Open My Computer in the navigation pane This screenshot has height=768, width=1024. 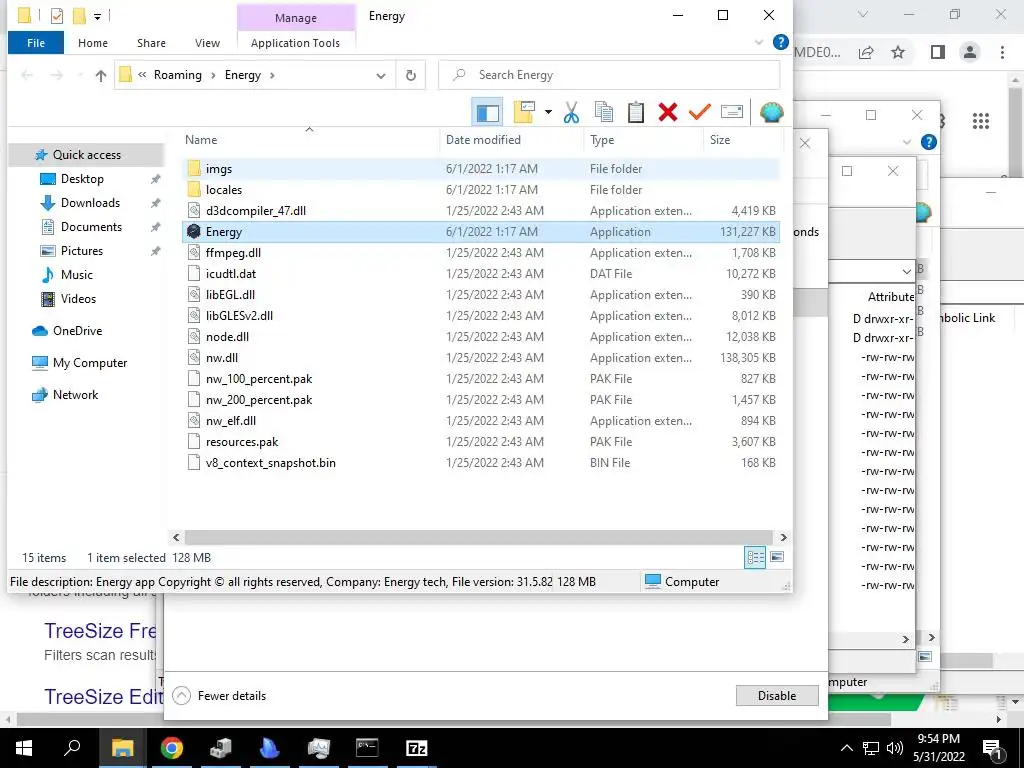tap(90, 363)
